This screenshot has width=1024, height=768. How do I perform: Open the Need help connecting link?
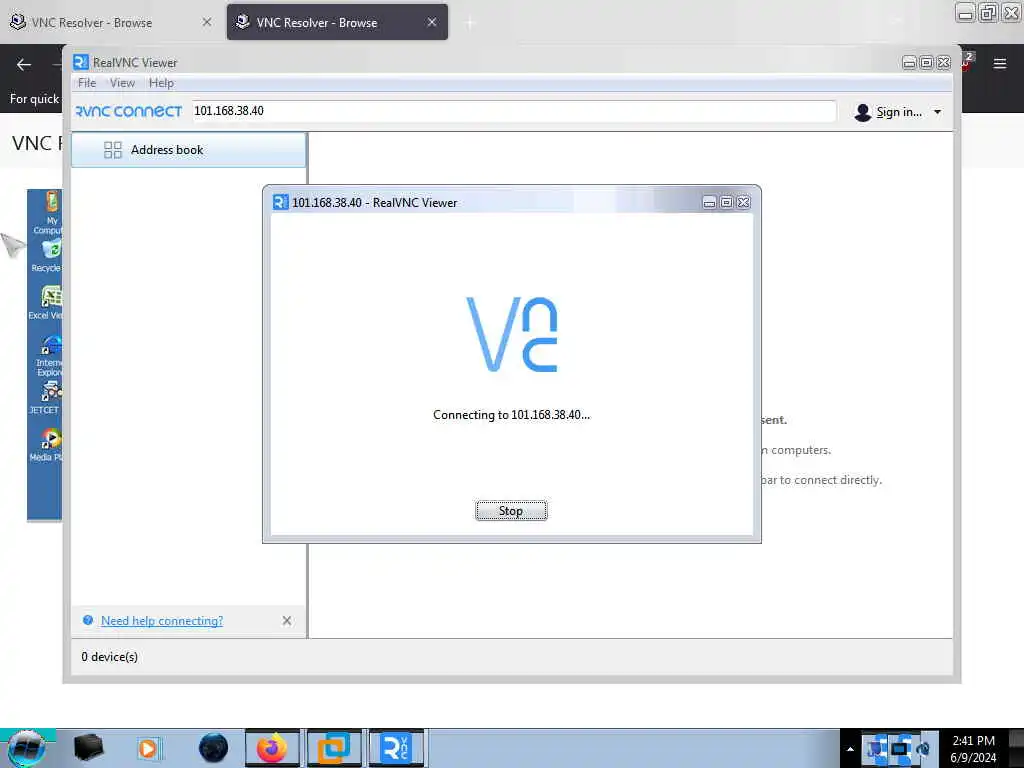click(162, 620)
